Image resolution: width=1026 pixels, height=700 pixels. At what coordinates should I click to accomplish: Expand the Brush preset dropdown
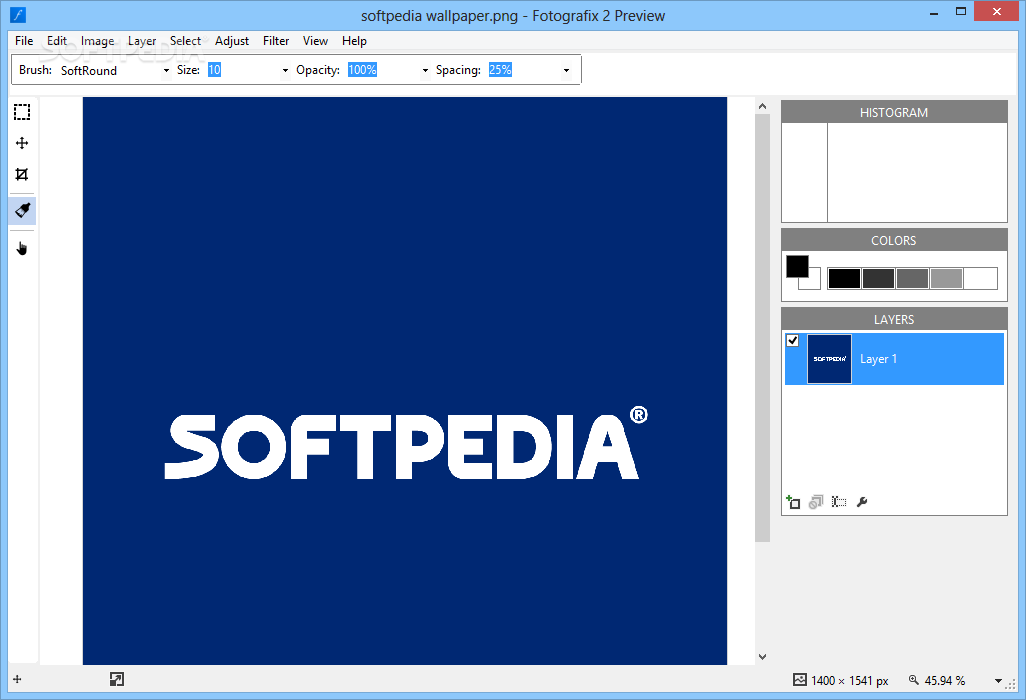[x=166, y=70]
